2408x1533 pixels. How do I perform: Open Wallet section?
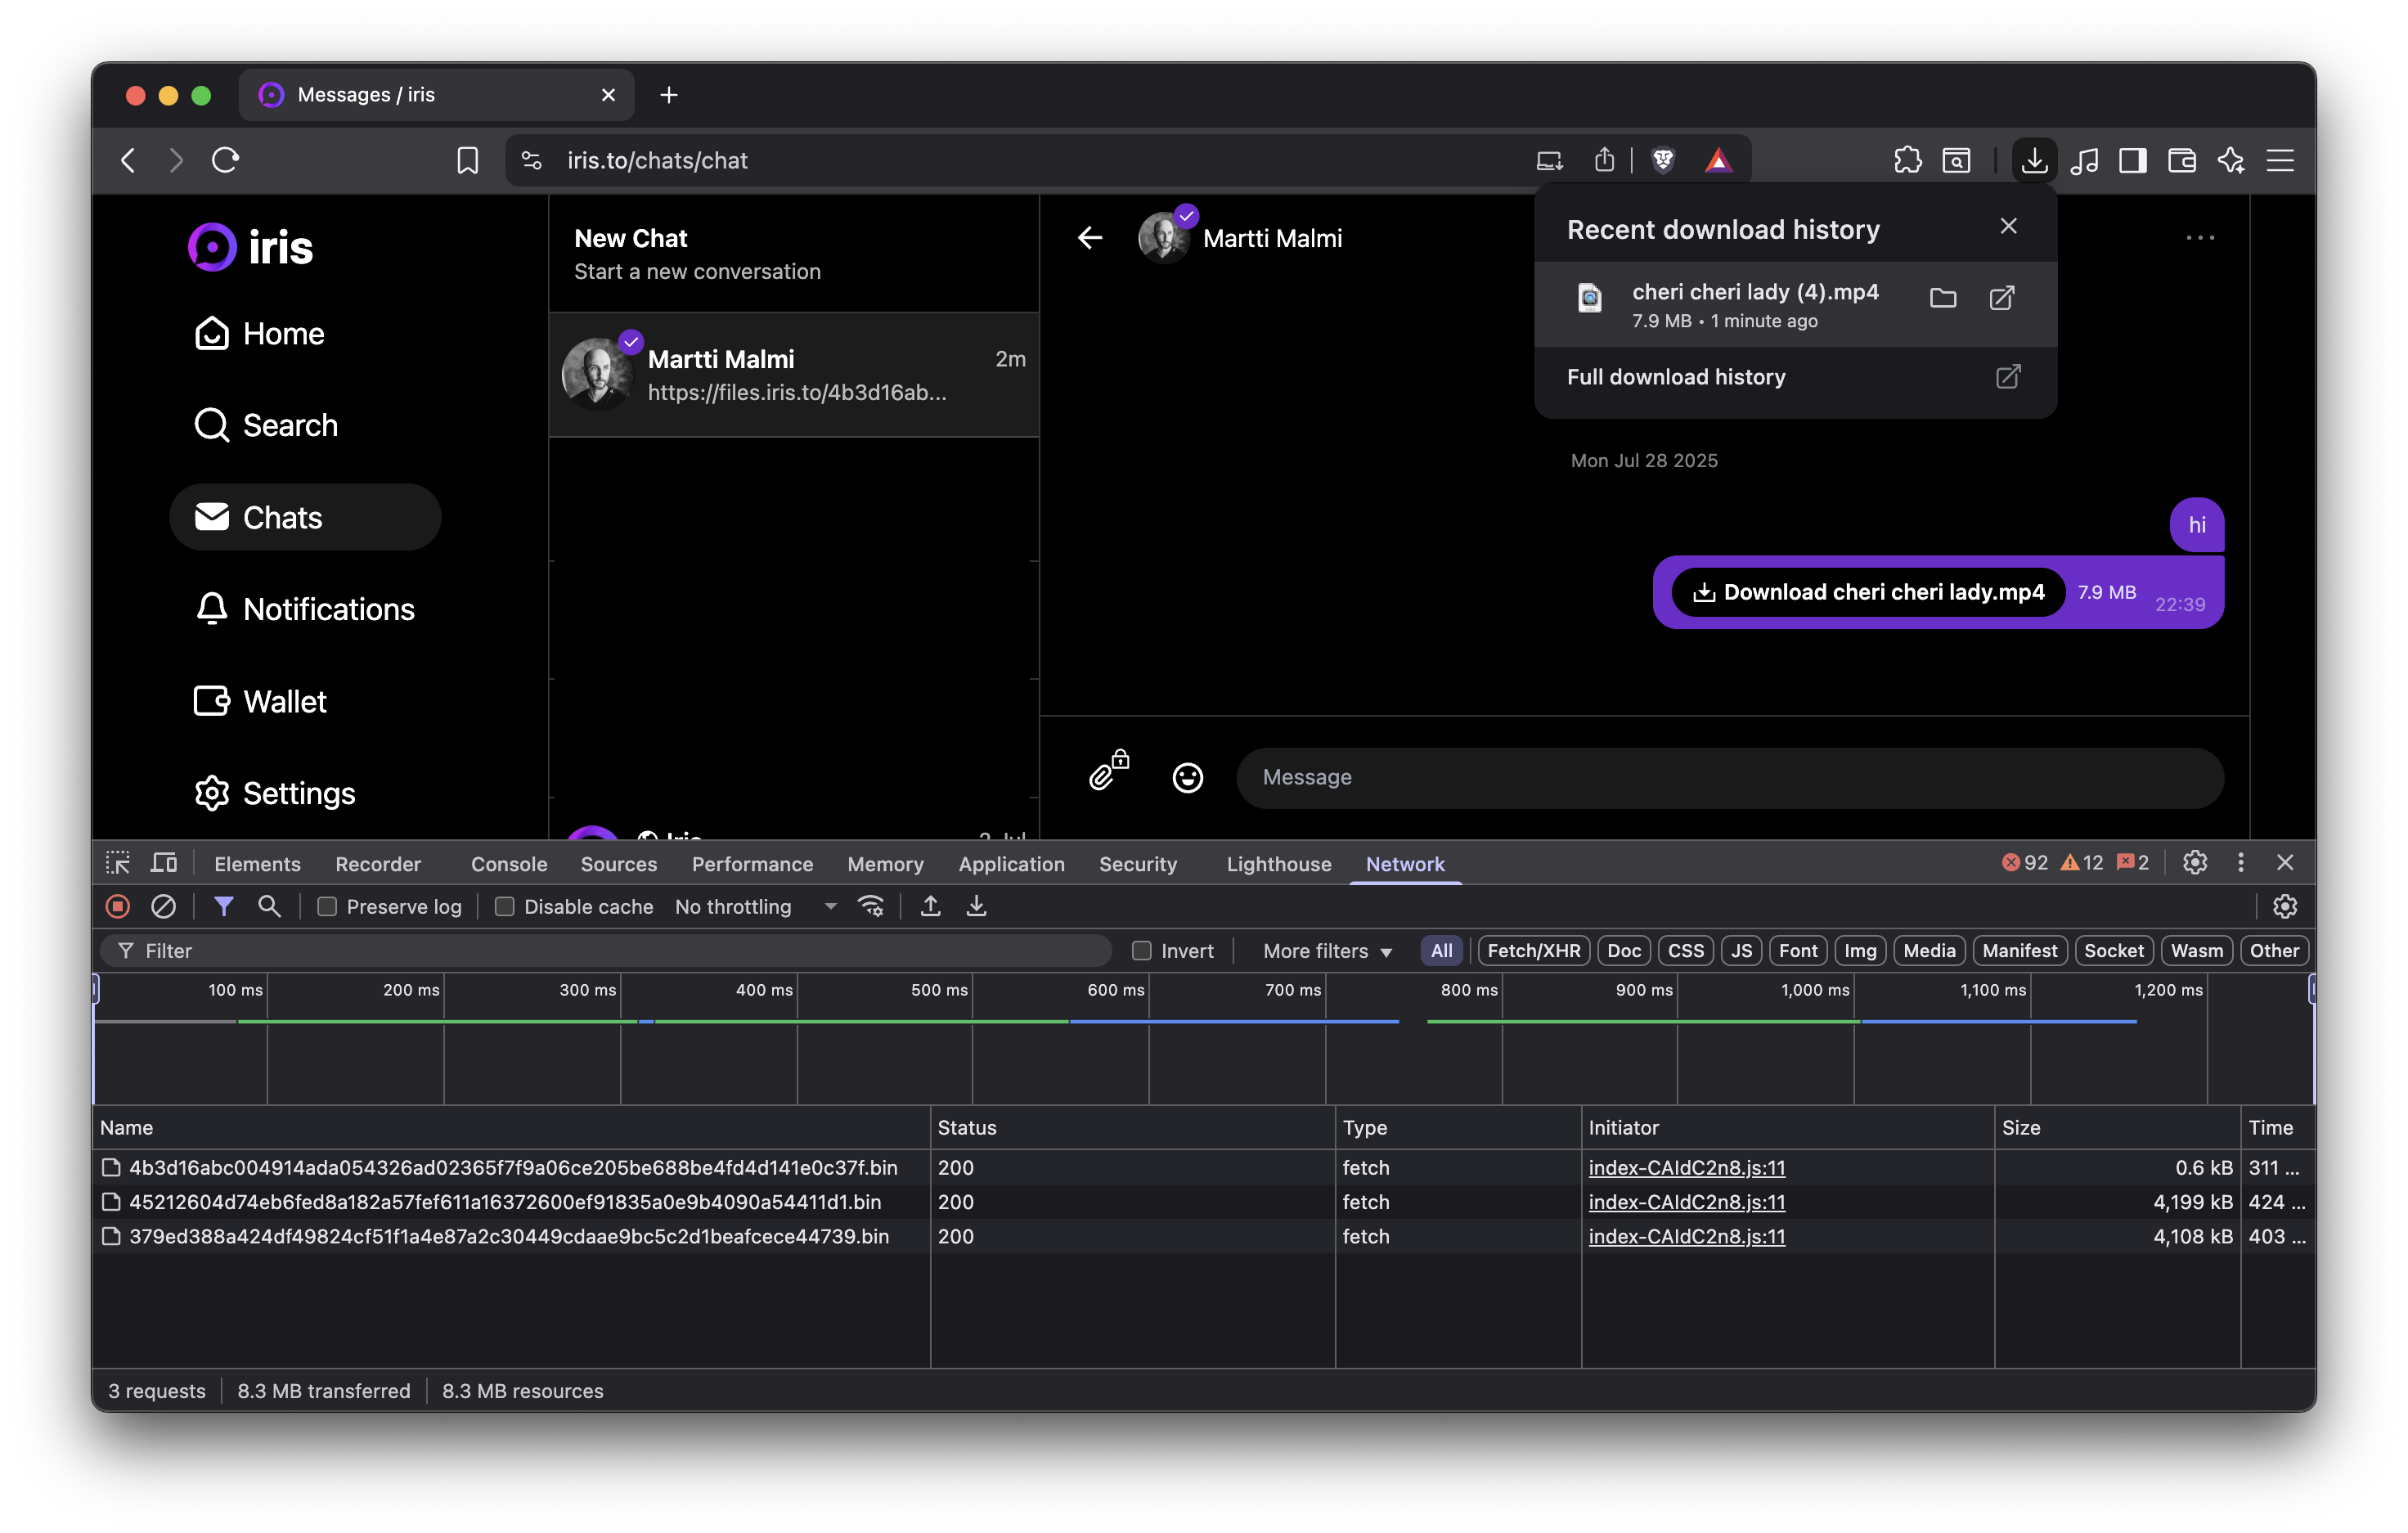tap(260, 701)
